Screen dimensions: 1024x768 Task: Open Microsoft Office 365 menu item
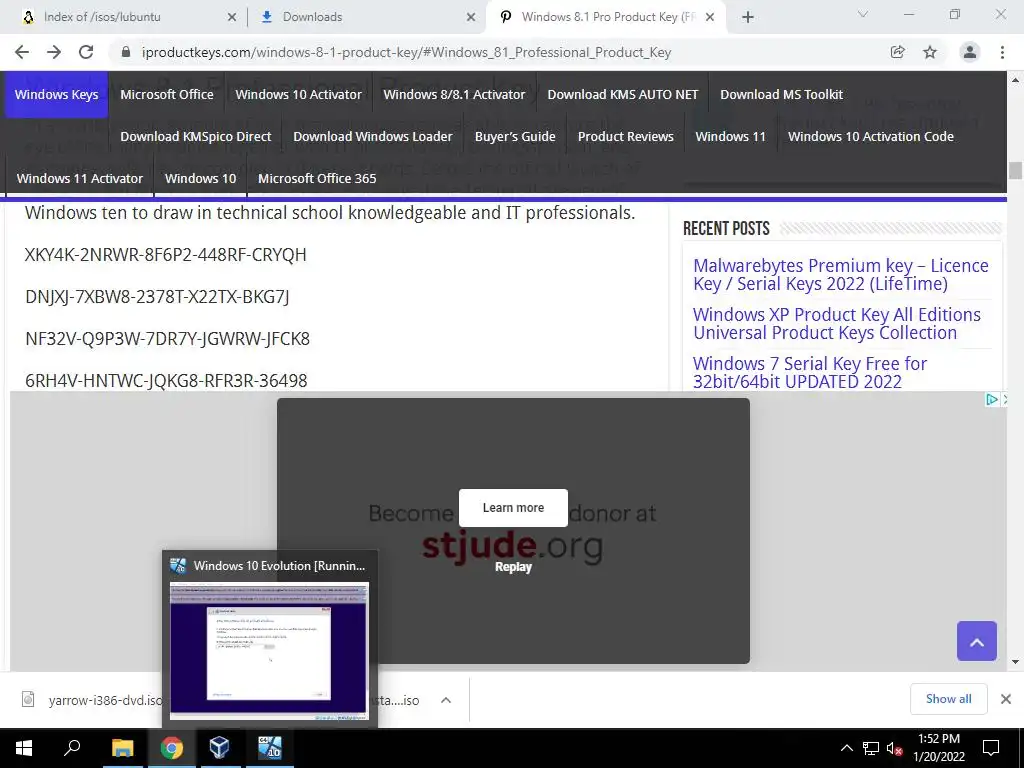317,178
